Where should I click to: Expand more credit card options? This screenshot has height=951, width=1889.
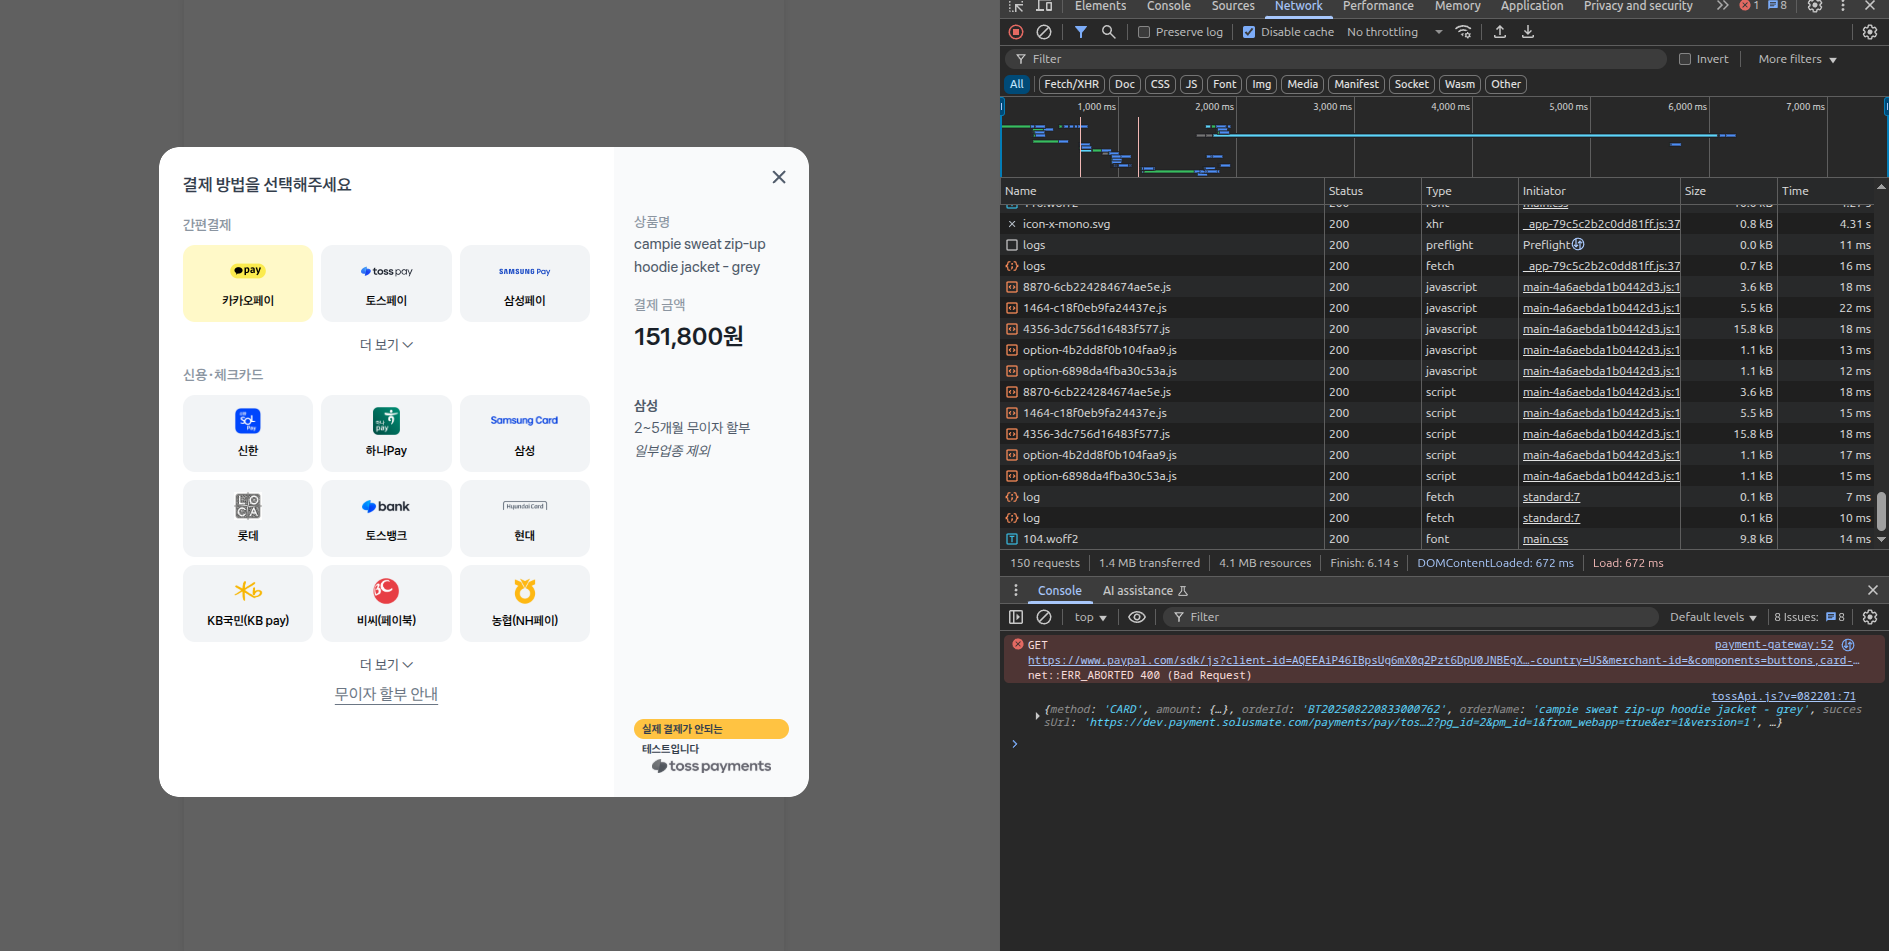[386, 665]
